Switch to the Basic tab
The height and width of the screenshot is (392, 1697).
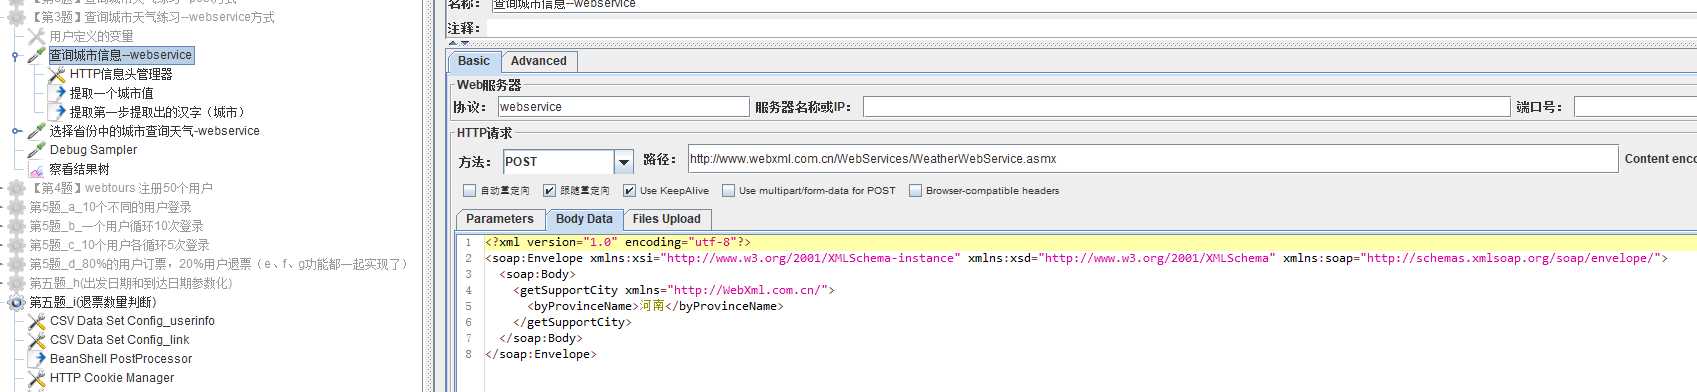click(x=473, y=61)
